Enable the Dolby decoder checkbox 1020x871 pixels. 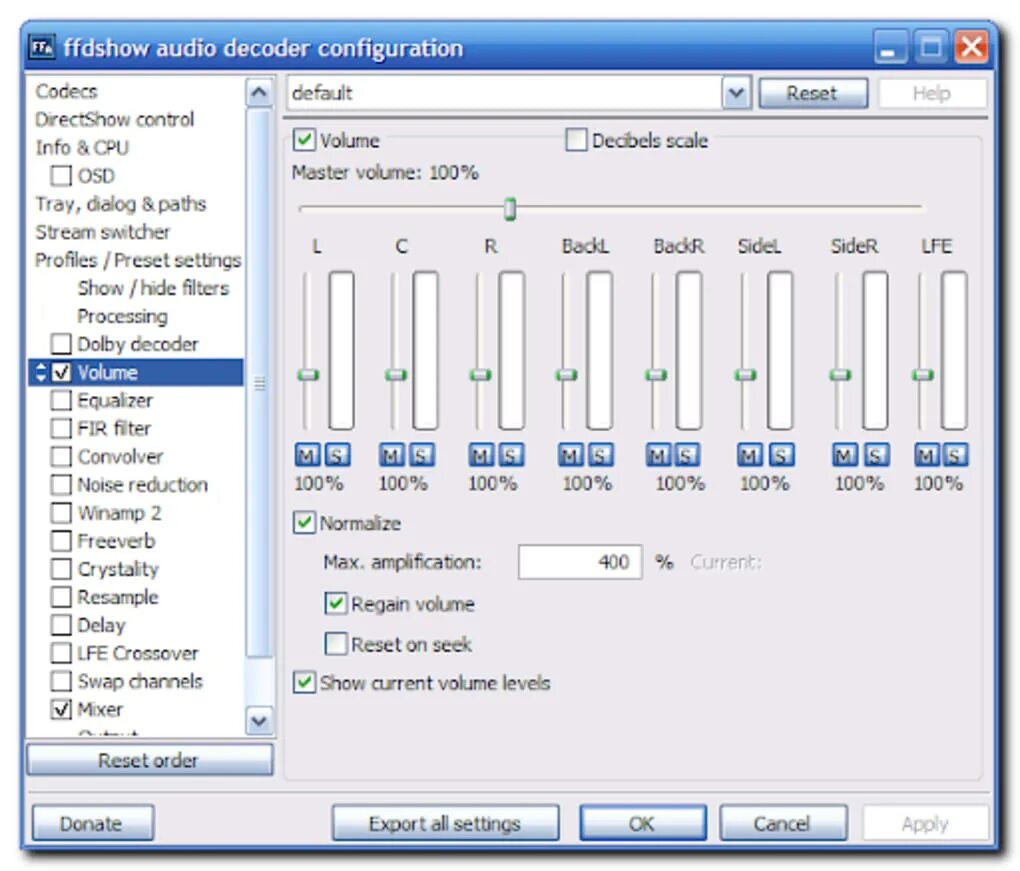click(61, 343)
